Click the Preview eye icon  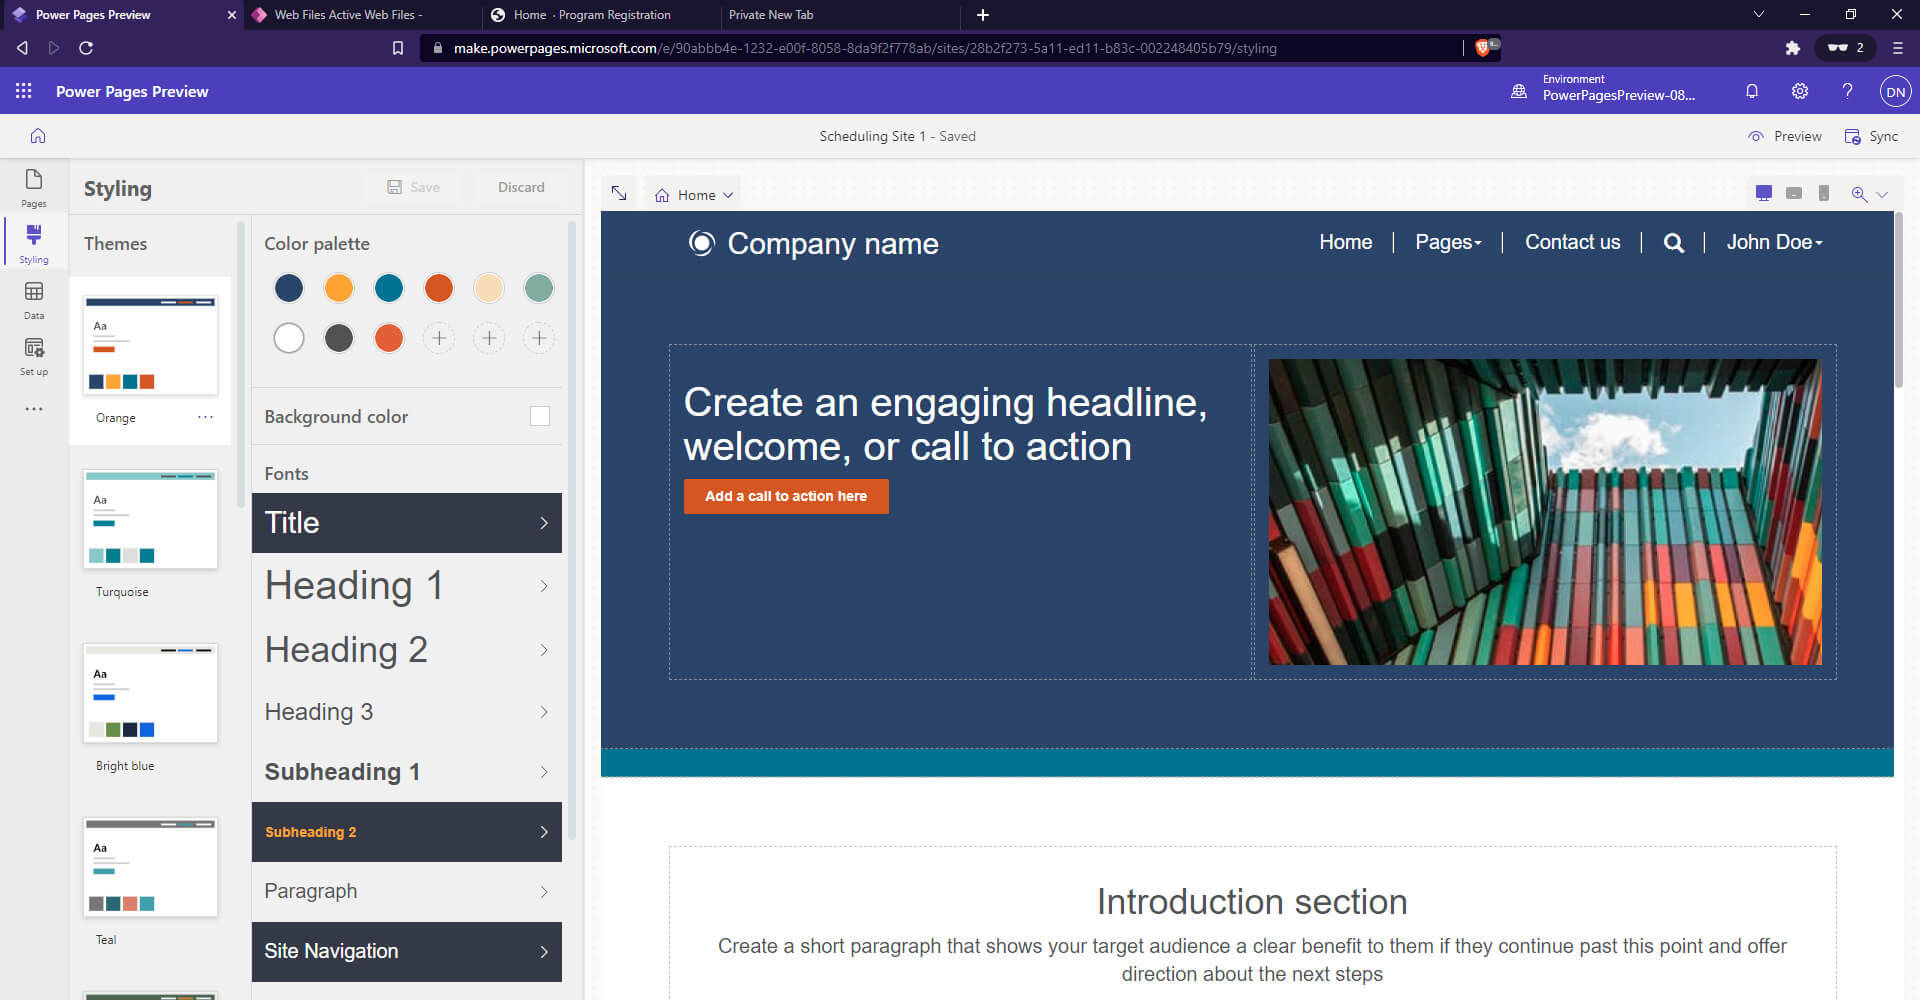(1757, 136)
